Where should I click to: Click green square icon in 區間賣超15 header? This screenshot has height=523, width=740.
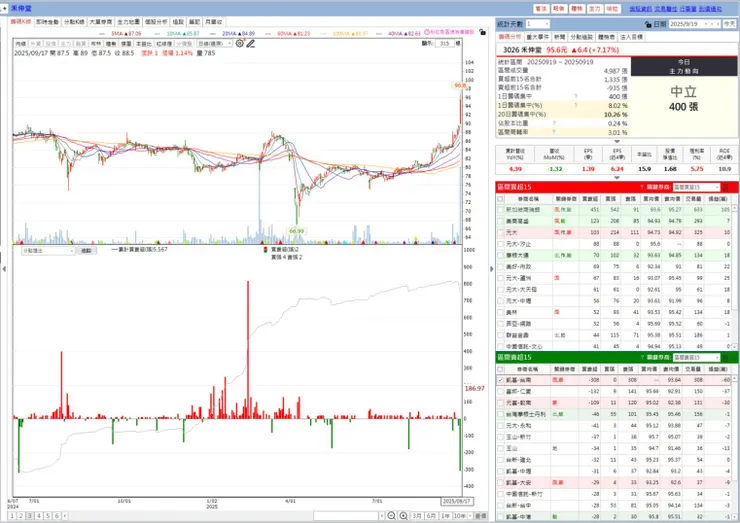coord(725,357)
